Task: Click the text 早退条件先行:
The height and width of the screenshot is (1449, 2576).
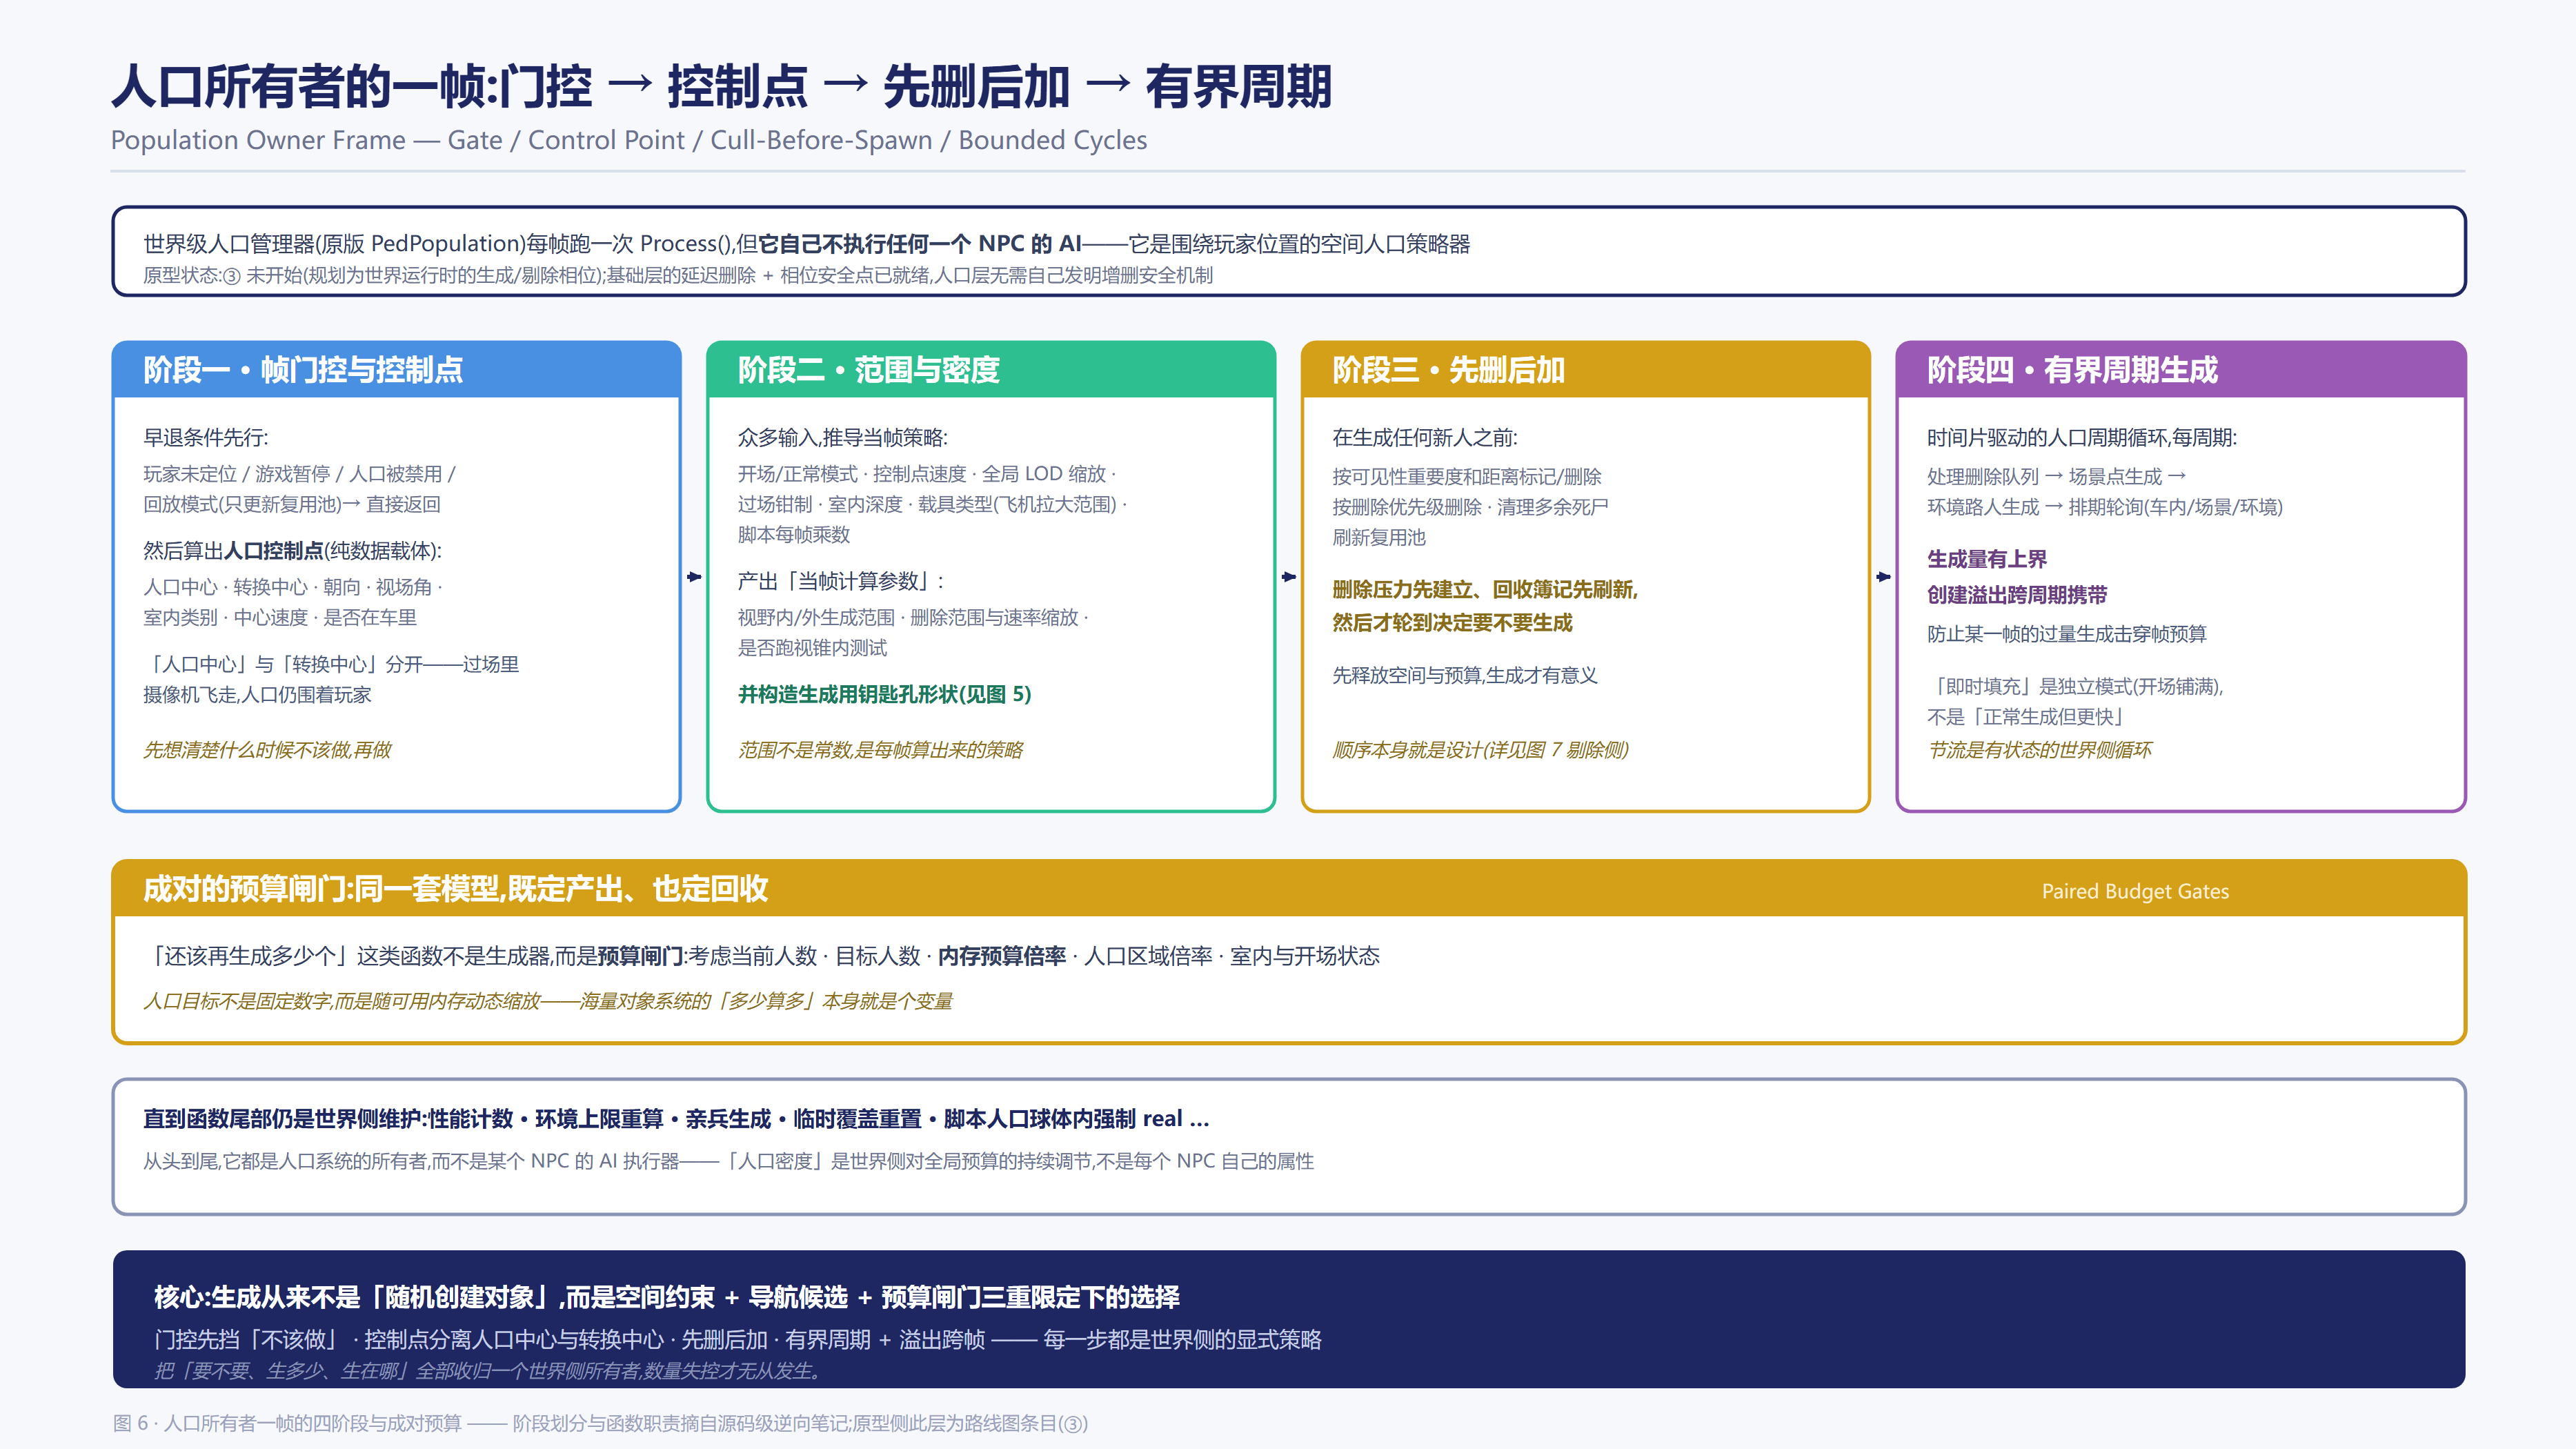Action: point(206,438)
